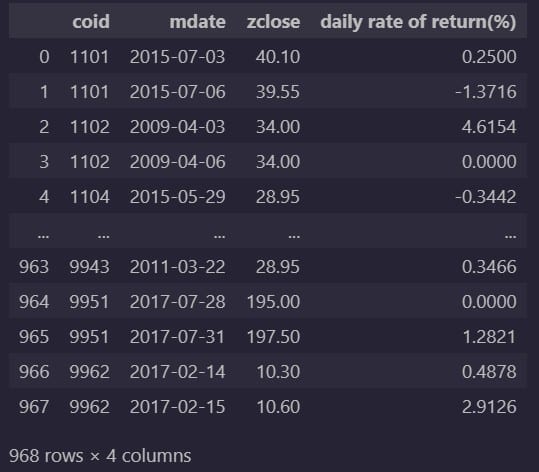Click the mdate column header

(198, 22)
